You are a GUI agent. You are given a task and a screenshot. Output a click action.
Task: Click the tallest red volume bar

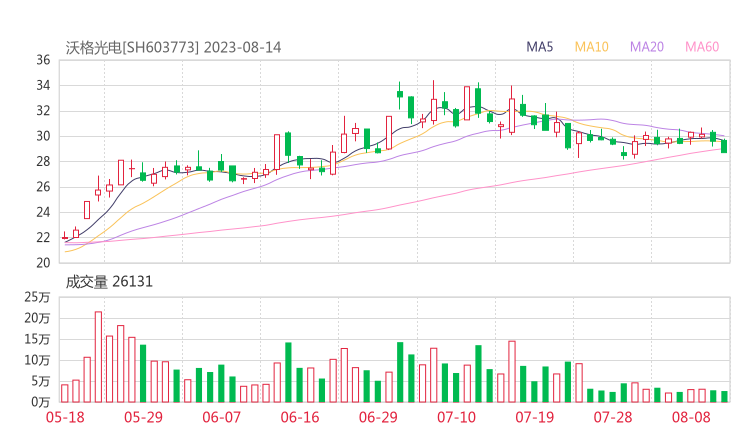tap(98, 356)
